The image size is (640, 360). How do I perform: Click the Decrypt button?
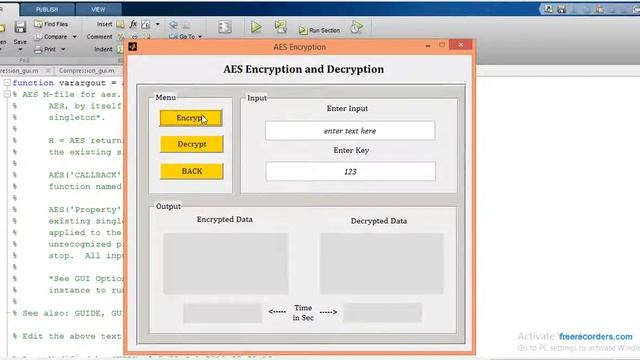coord(192,144)
